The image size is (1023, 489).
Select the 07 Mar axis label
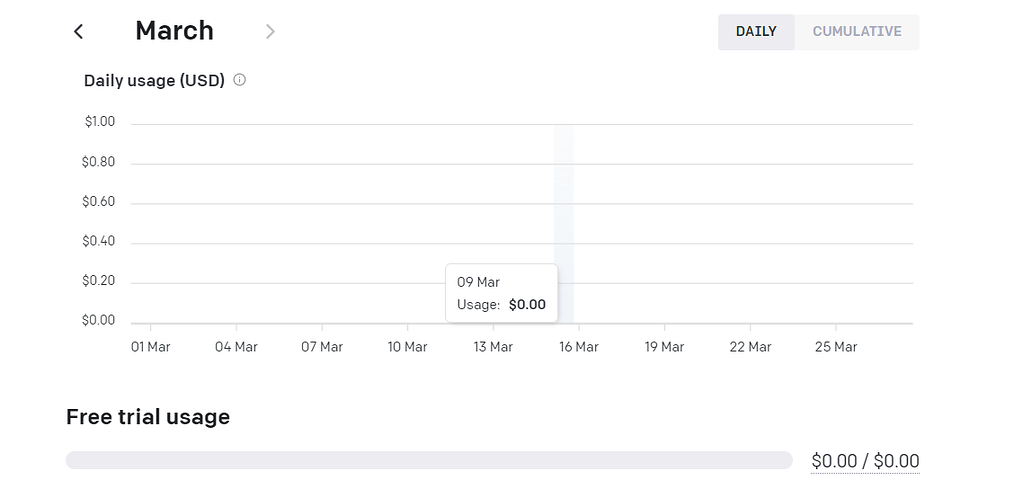tap(322, 347)
